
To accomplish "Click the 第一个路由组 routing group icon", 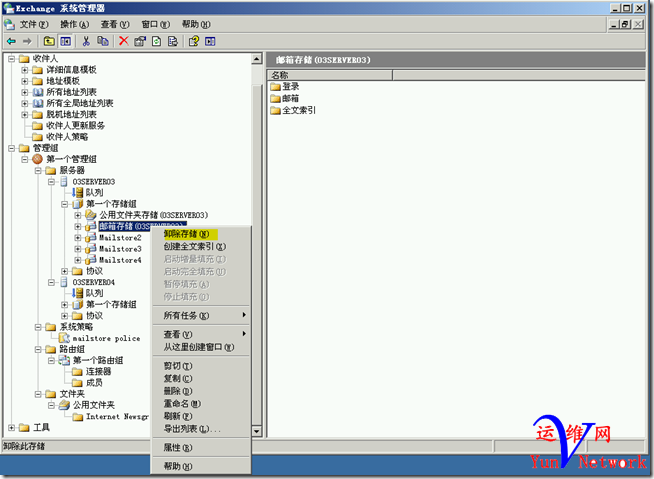I will click(64, 360).
